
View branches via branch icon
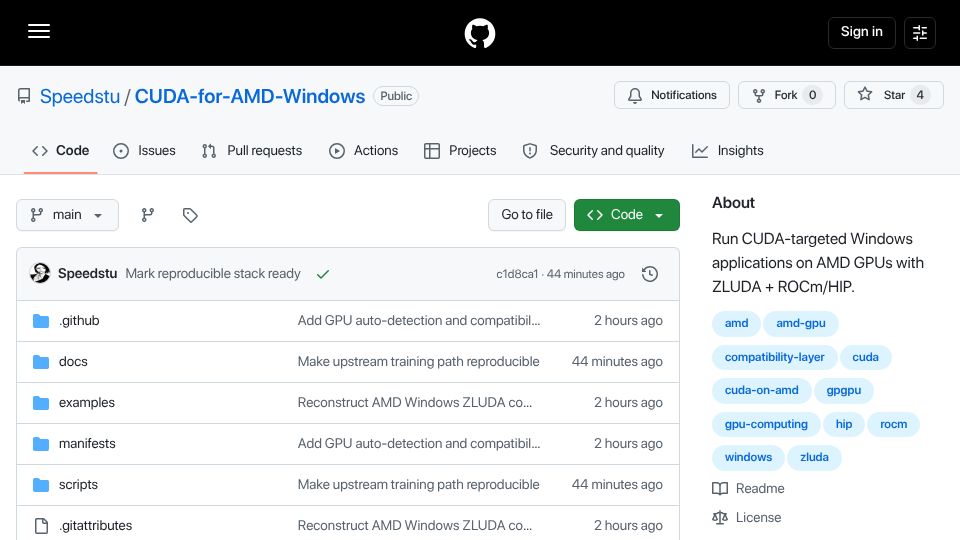(x=148, y=215)
